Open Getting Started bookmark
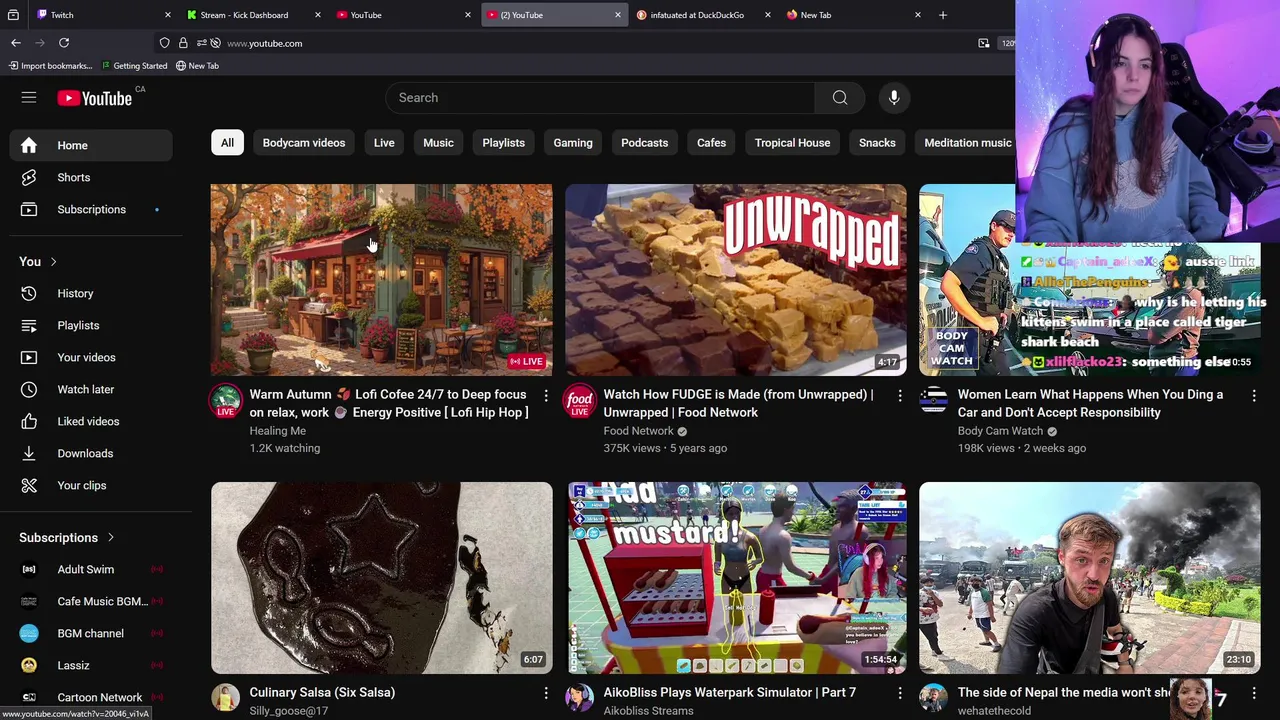The width and height of the screenshot is (1280, 720). click(134, 66)
